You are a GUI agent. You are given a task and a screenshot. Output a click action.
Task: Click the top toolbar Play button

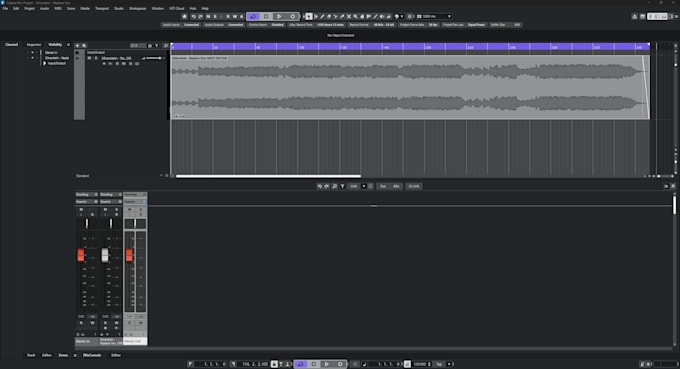(x=279, y=16)
